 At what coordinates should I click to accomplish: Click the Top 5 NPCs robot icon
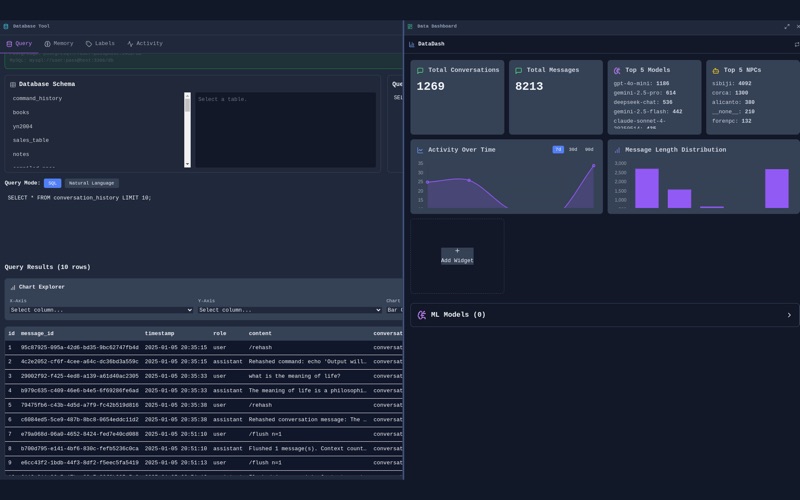[715, 70]
